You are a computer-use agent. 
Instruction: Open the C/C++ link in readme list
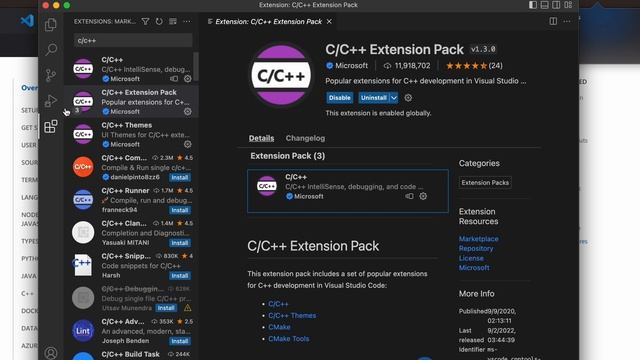(278, 304)
